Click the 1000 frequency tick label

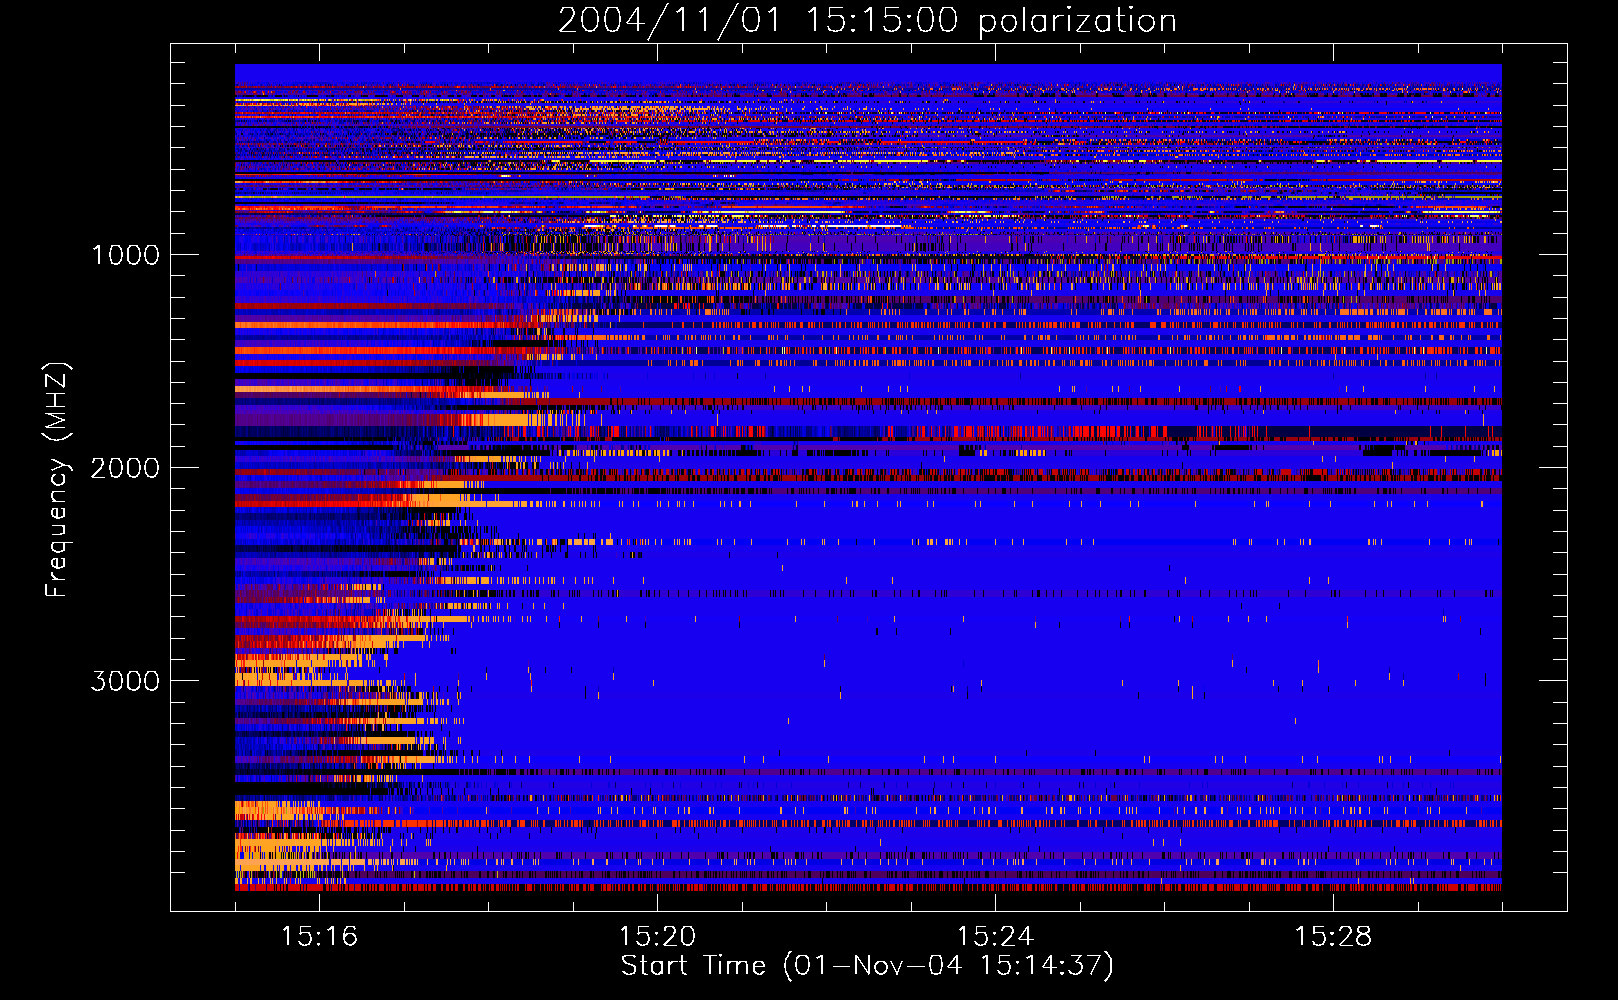pos(126,255)
